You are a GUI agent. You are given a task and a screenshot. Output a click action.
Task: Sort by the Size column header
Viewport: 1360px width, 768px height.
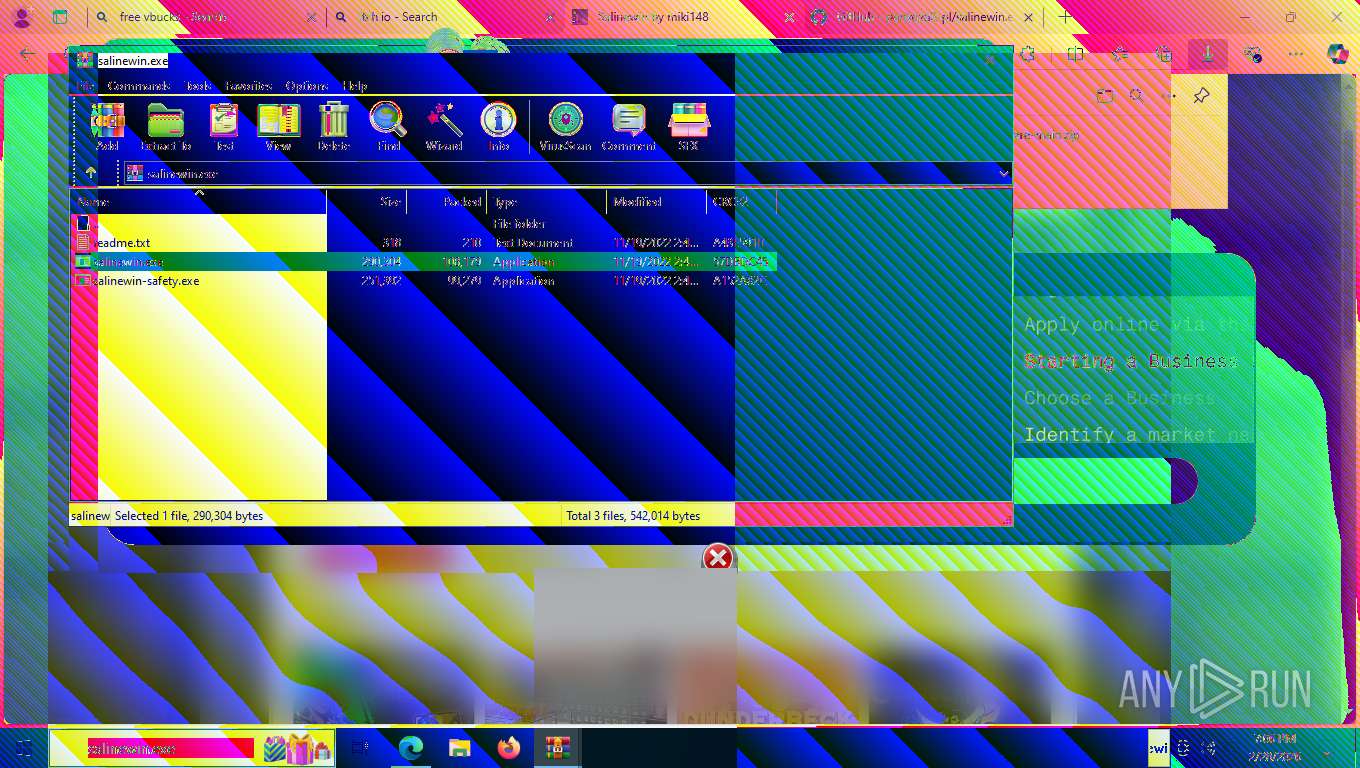click(x=367, y=202)
